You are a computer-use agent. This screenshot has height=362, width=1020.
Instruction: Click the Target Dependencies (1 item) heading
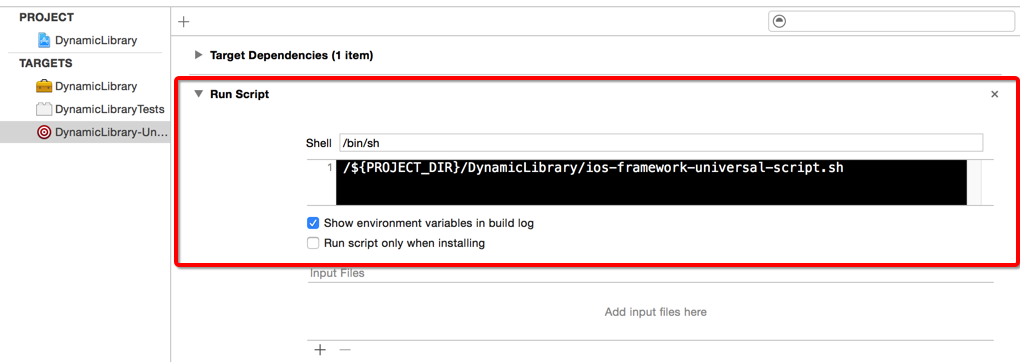coord(291,55)
